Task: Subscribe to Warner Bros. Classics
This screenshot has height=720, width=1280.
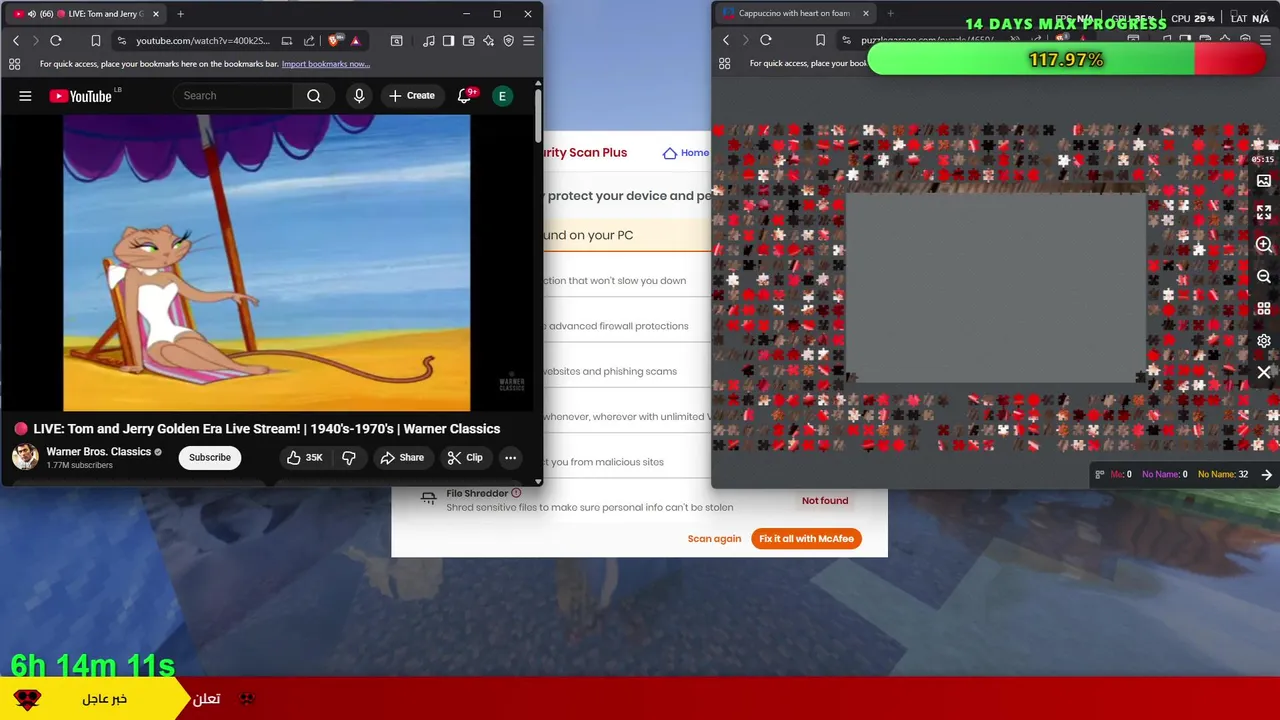Action: 210,458
